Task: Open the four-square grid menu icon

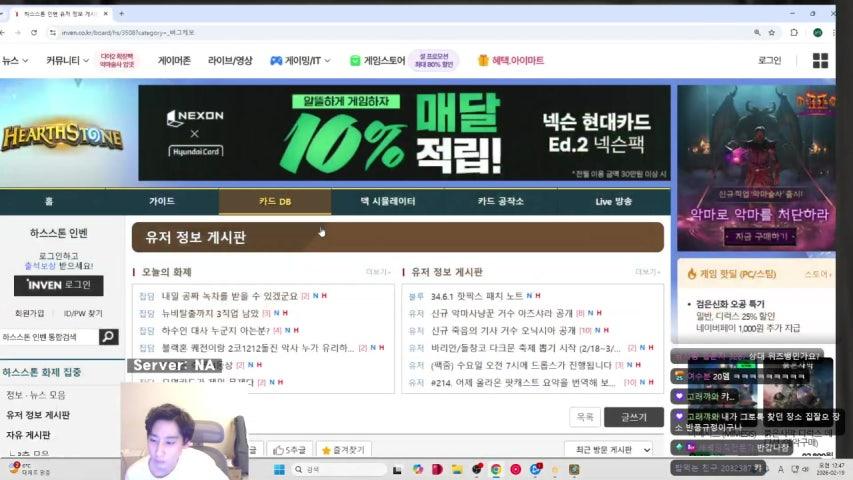Action: [820, 60]
